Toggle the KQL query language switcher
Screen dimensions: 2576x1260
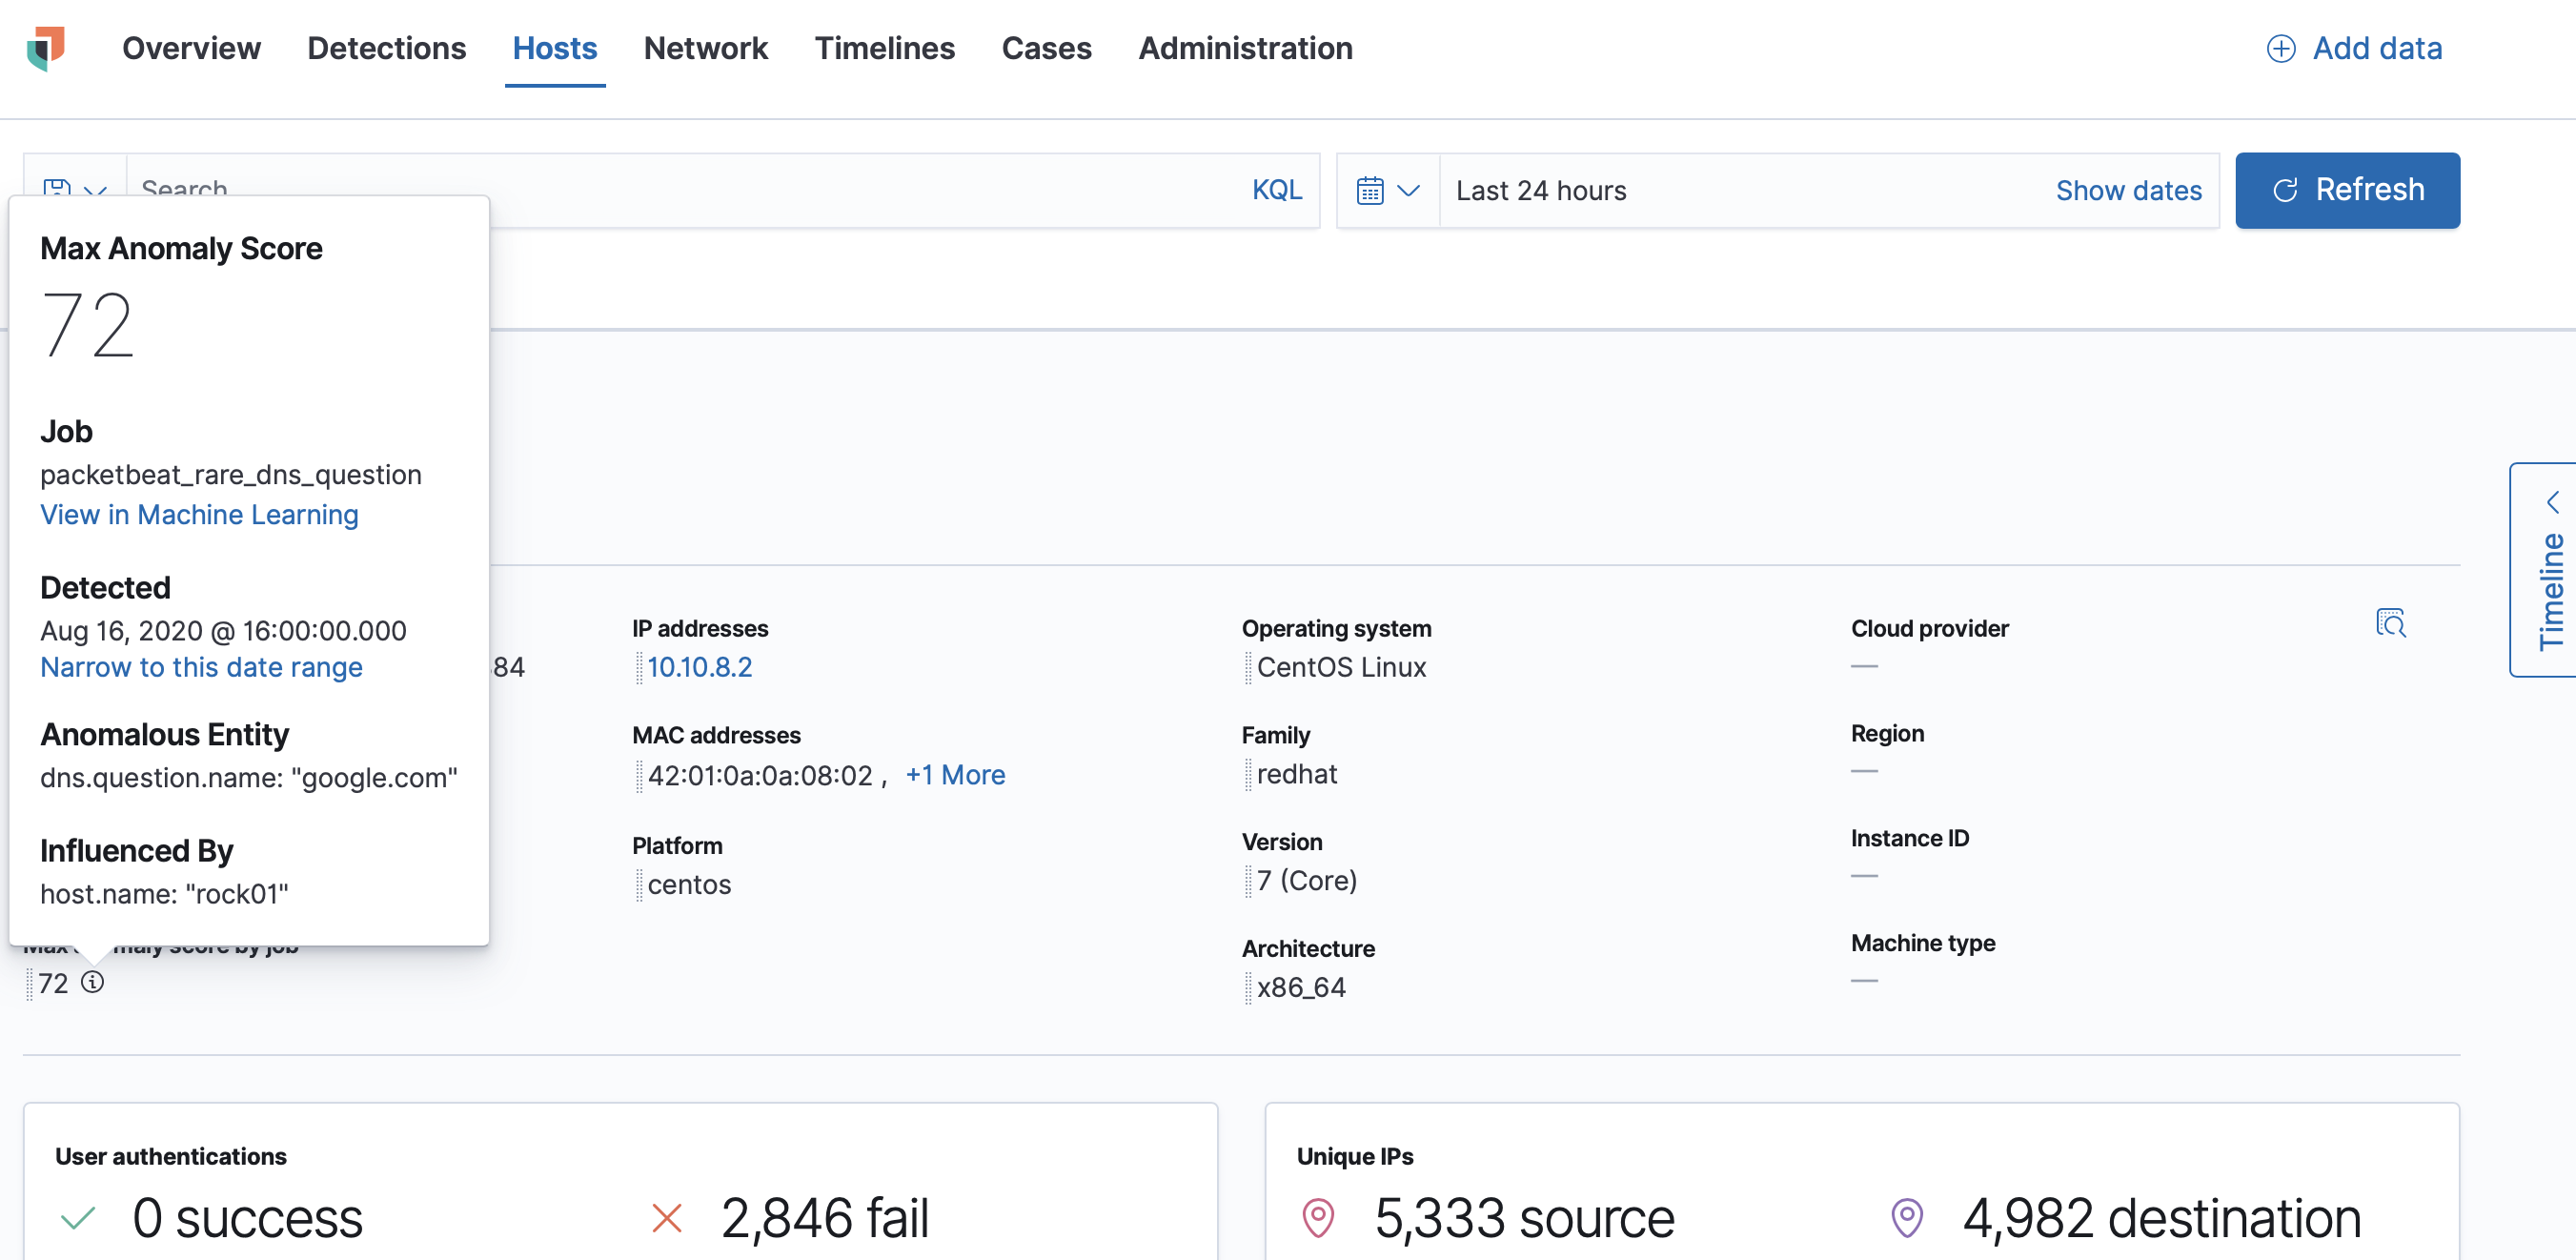pos(1276,190)
